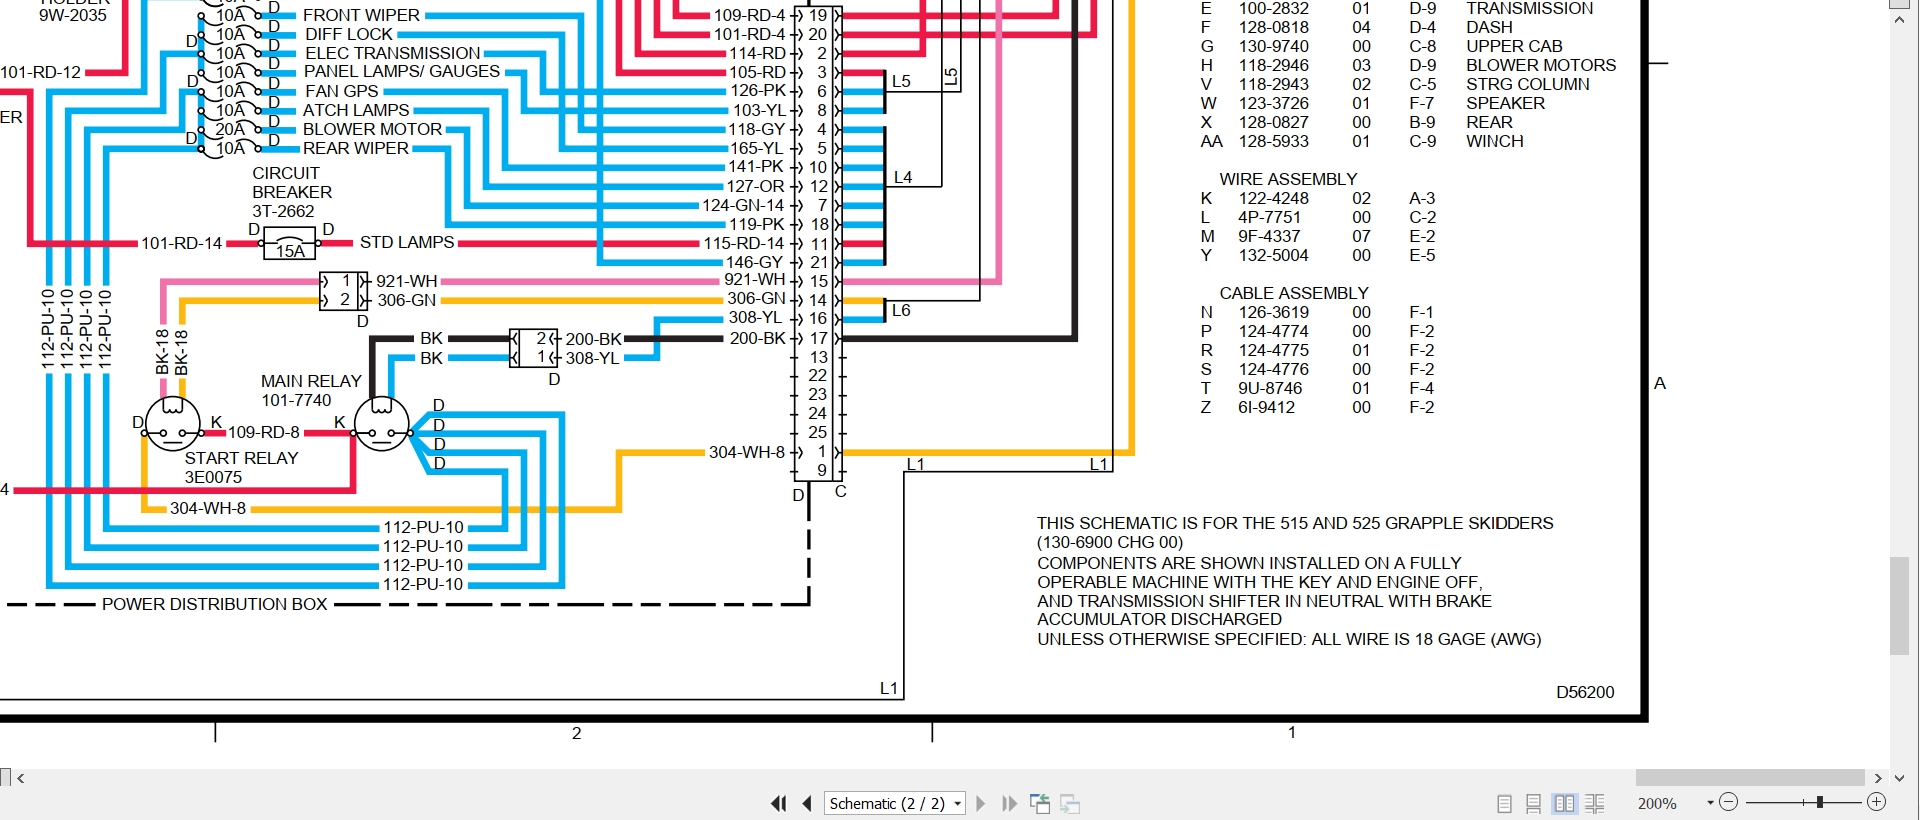The width and height of the screenshot is (1920, 820).
Task: Click the 109-RD-8 wire label
Action: coord(264,432)
